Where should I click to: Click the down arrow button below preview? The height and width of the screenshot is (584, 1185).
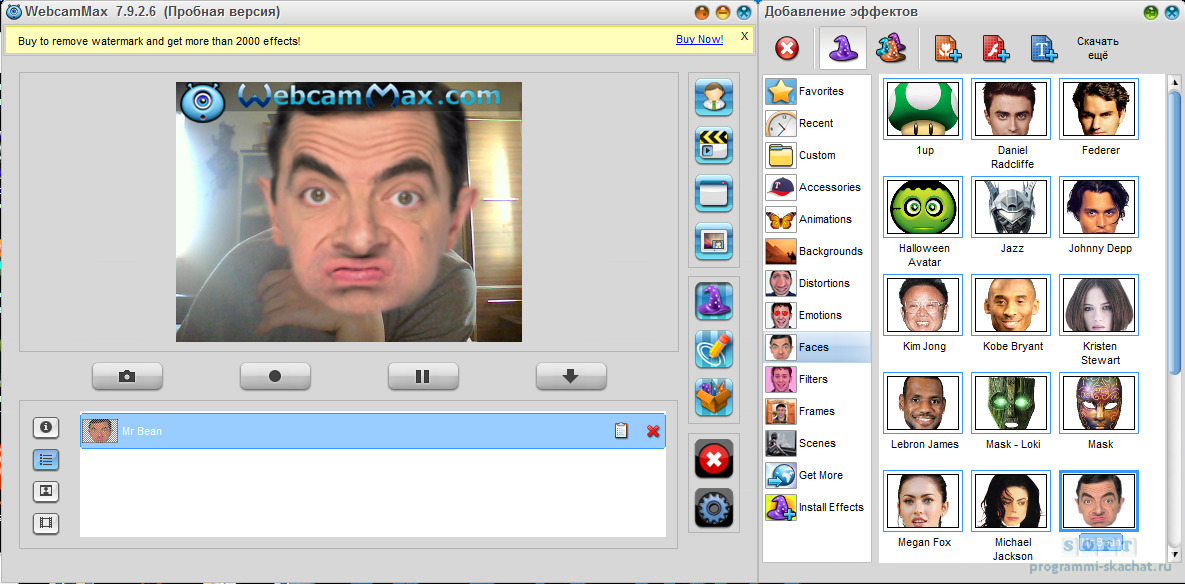point(571,376)
